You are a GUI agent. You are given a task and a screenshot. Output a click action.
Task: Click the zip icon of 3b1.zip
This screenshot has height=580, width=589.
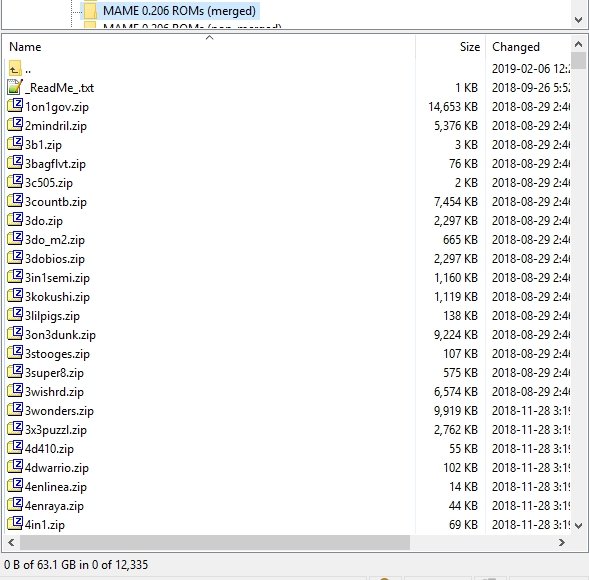pyautogui.click(x=15, y=143)
